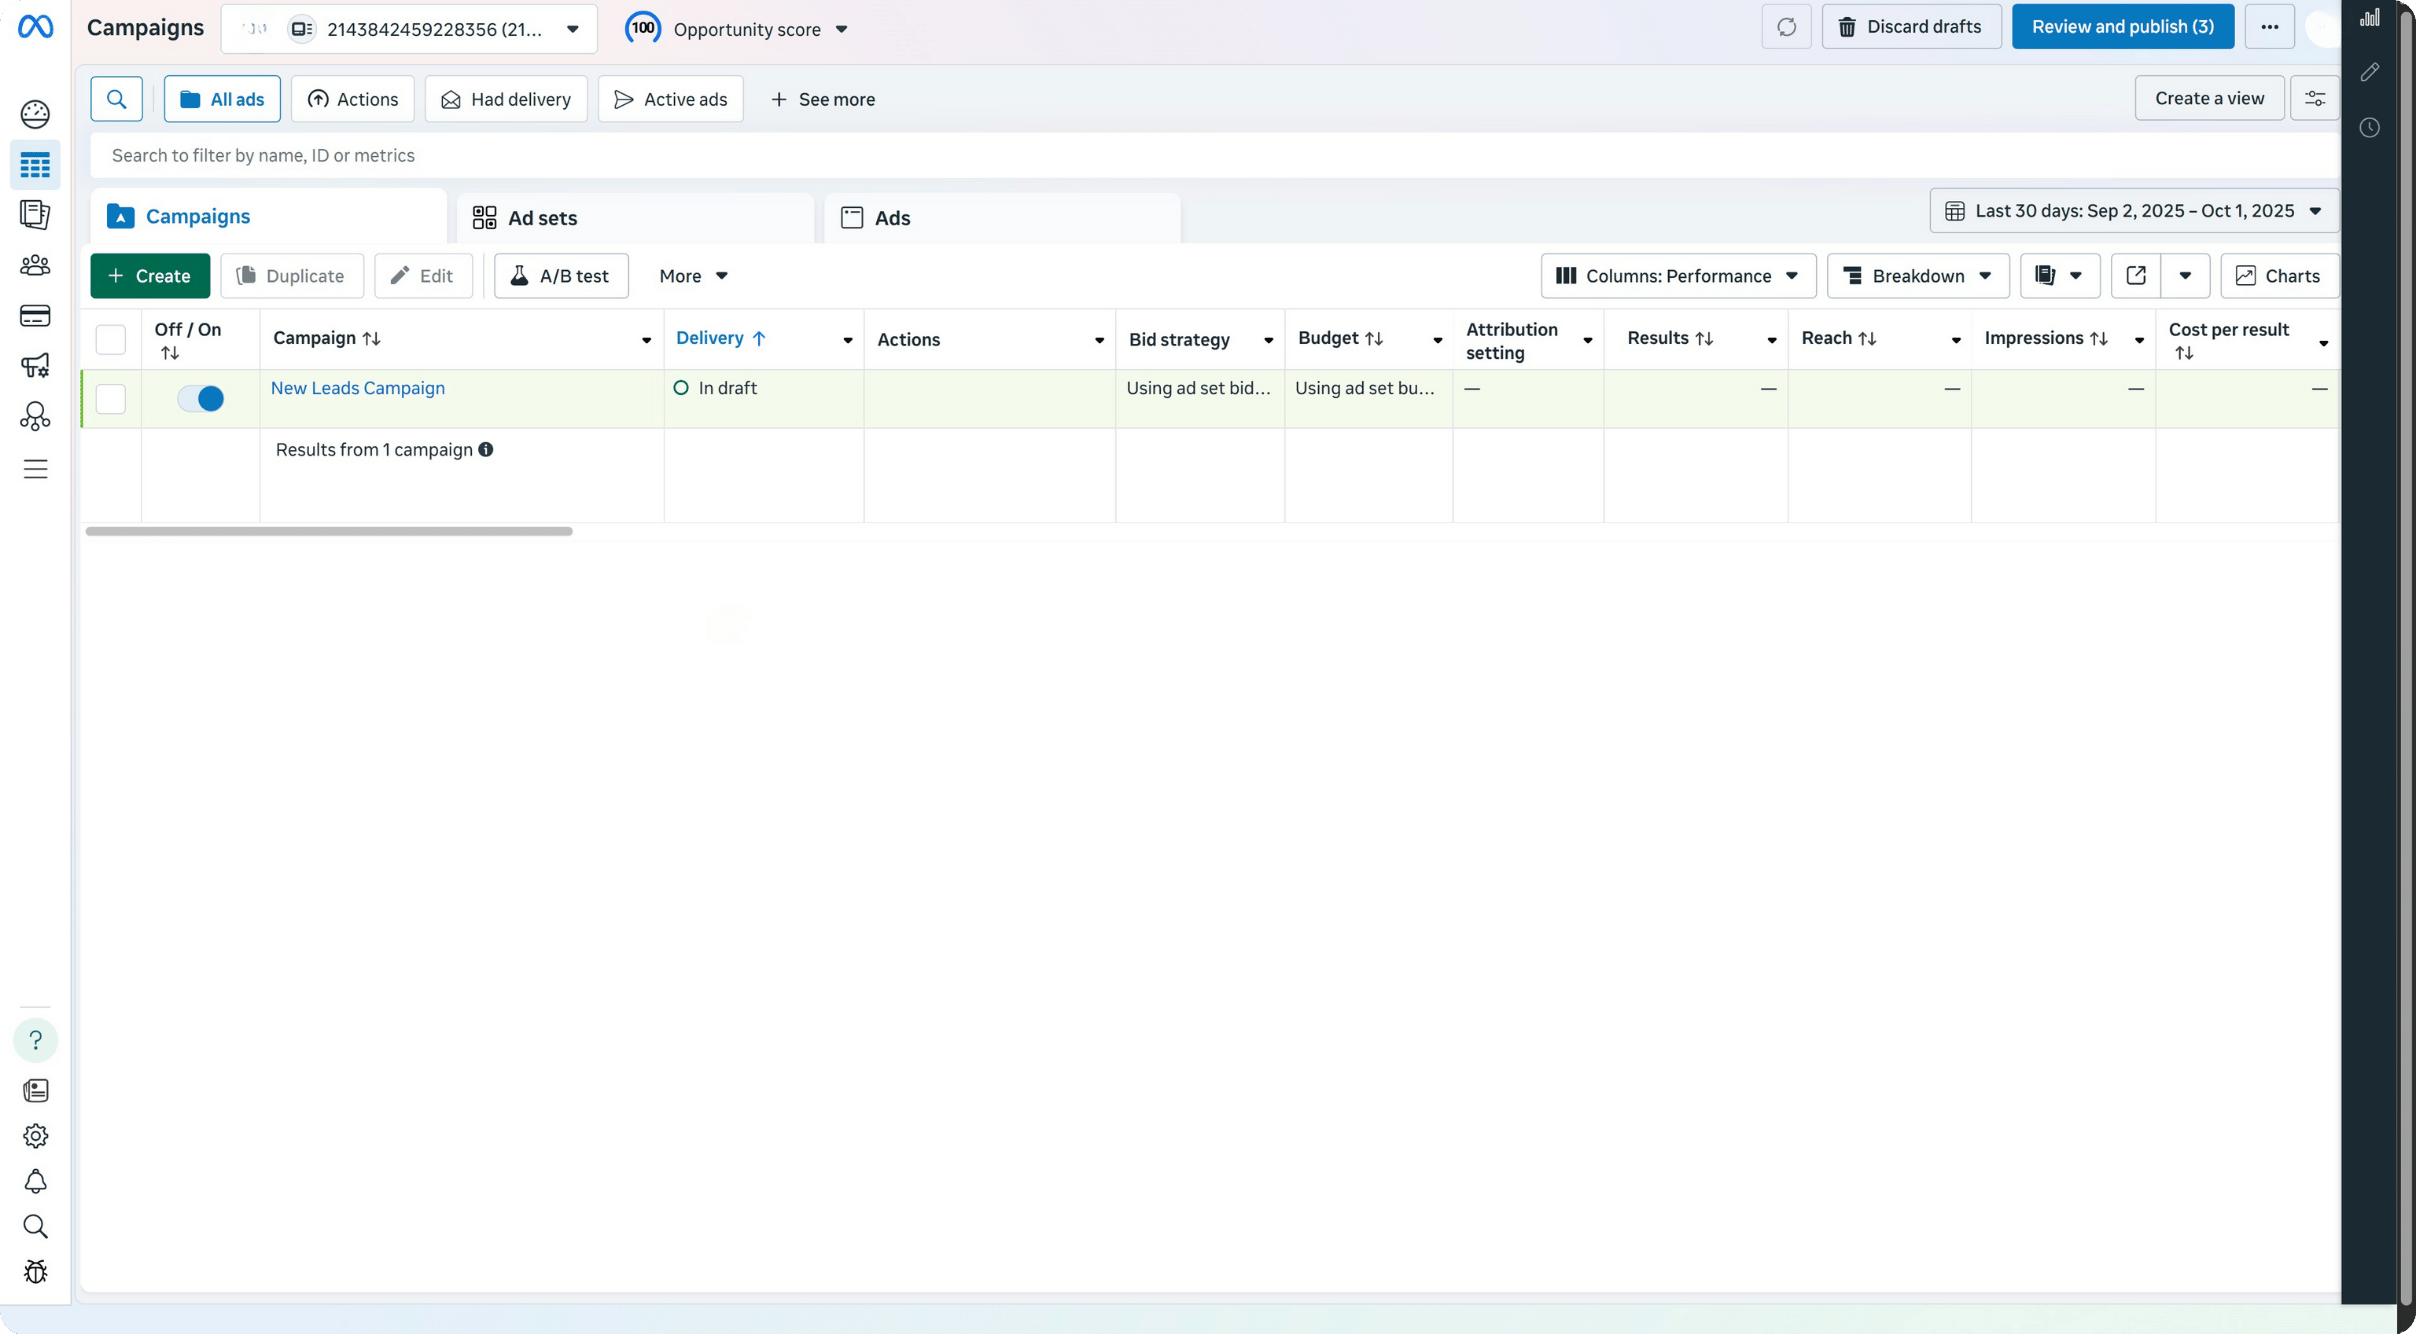The width and height of the screenshot is (2418, 1336).
Task: Open the notifications bell icon
Action: tap(35, 1182)
